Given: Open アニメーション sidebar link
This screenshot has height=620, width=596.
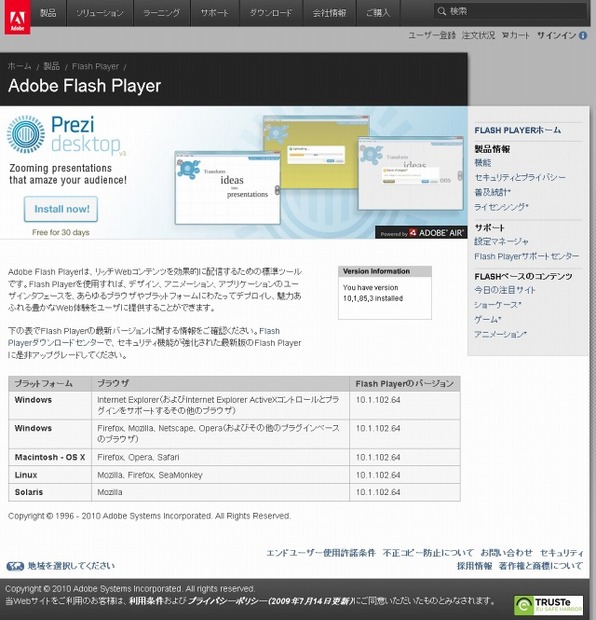Looking at the screenshot, I should [500, 335].
